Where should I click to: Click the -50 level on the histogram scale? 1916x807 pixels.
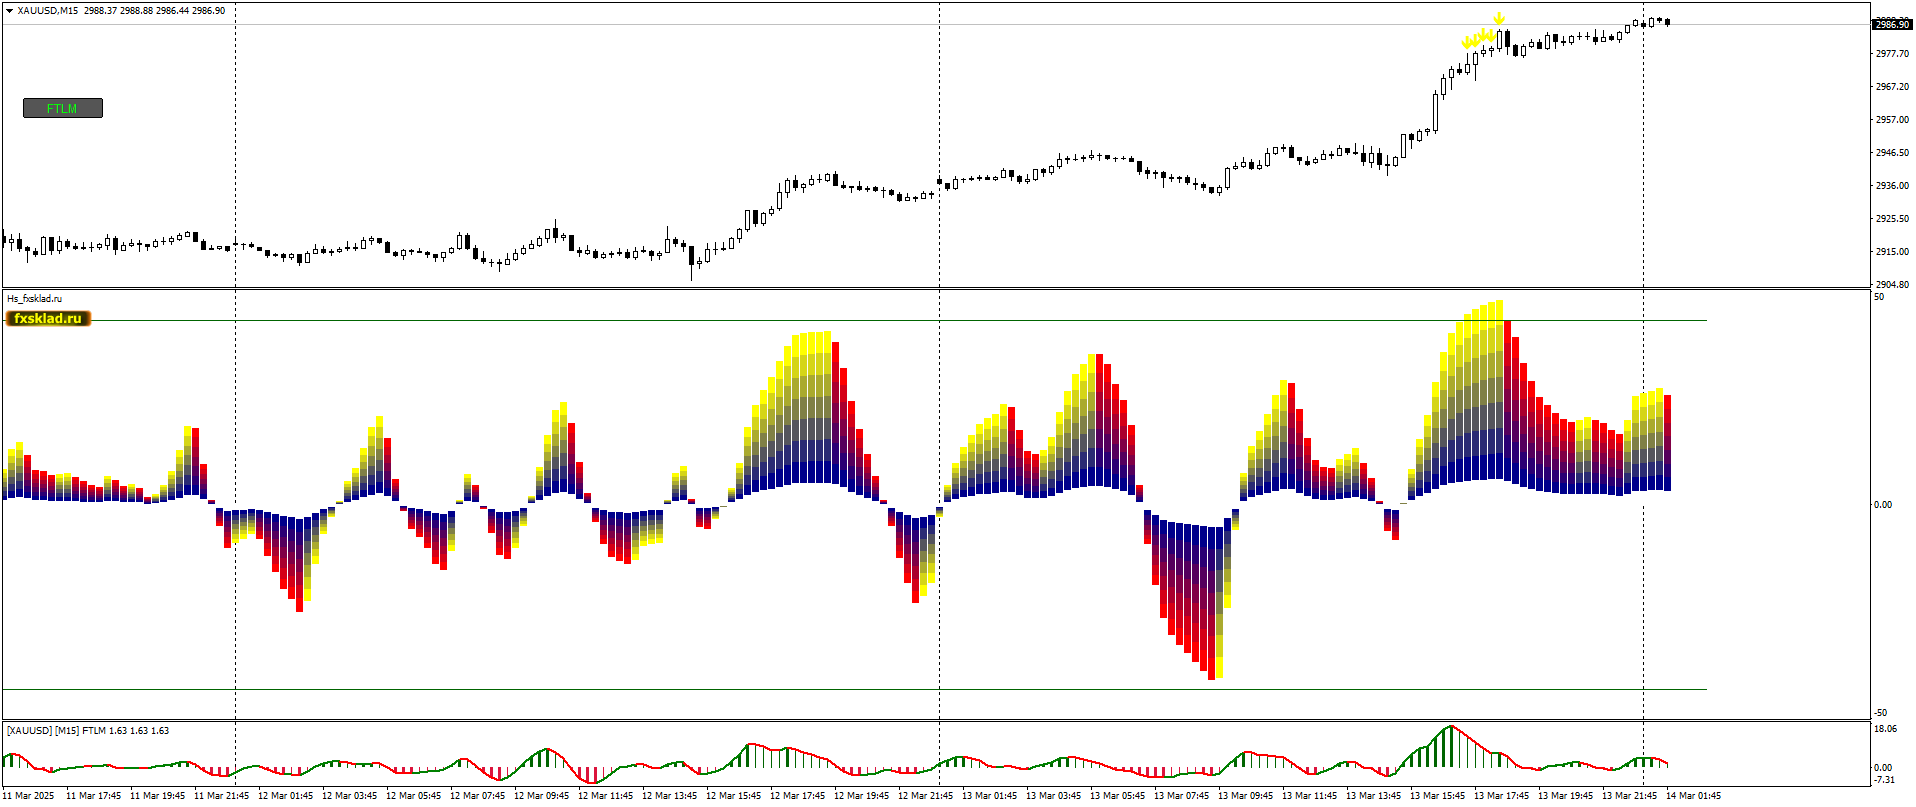(x=1880, y=713)
